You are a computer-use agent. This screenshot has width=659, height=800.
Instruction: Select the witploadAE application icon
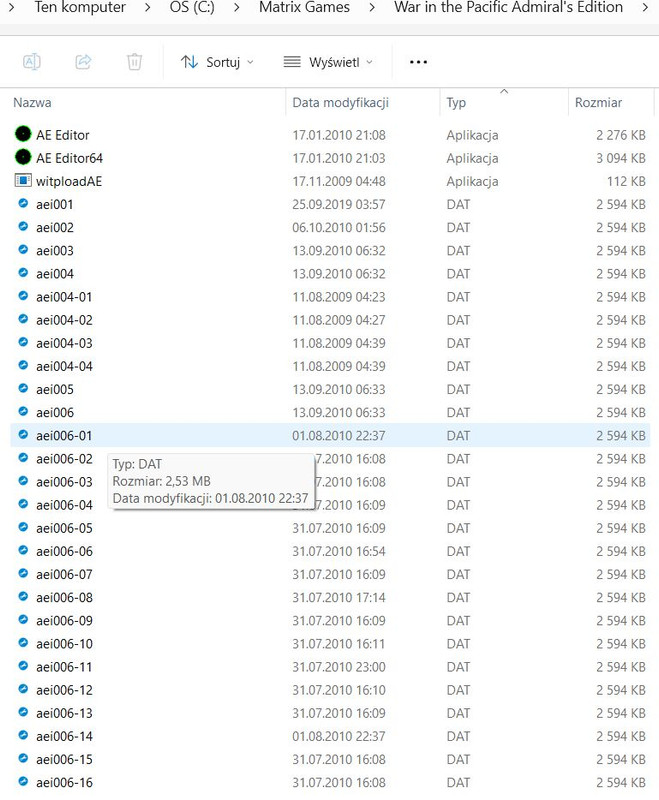(x=23, y=180)
